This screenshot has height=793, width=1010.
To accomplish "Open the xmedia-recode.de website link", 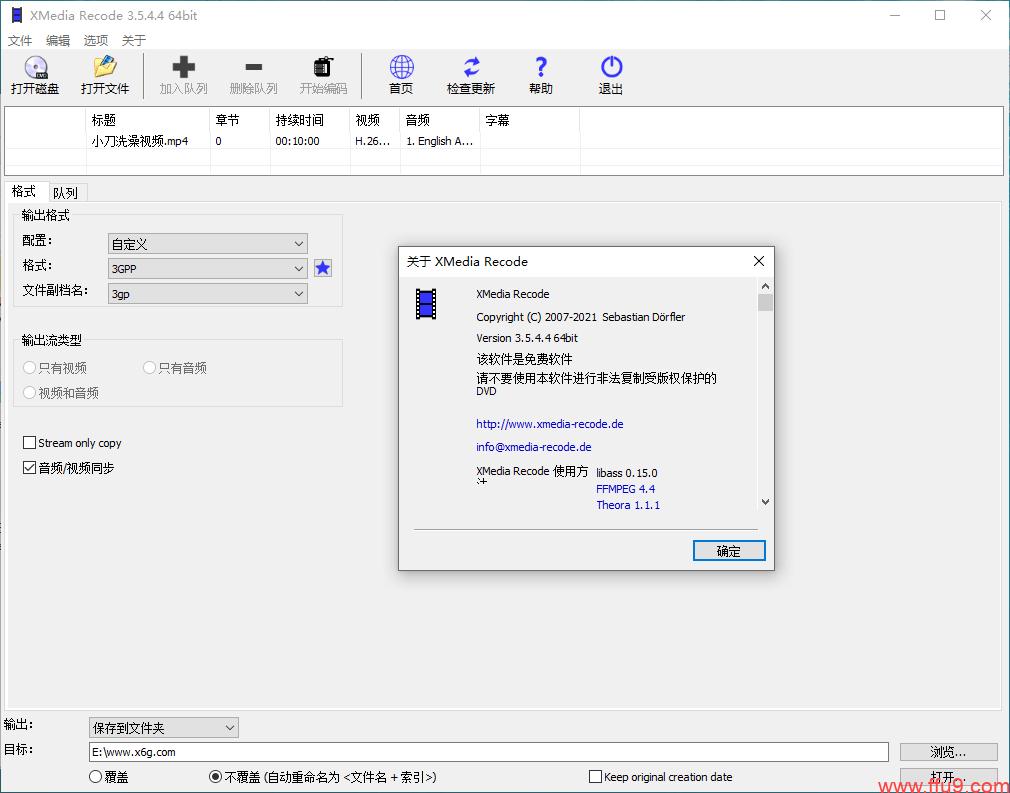I will coord(549,424).
